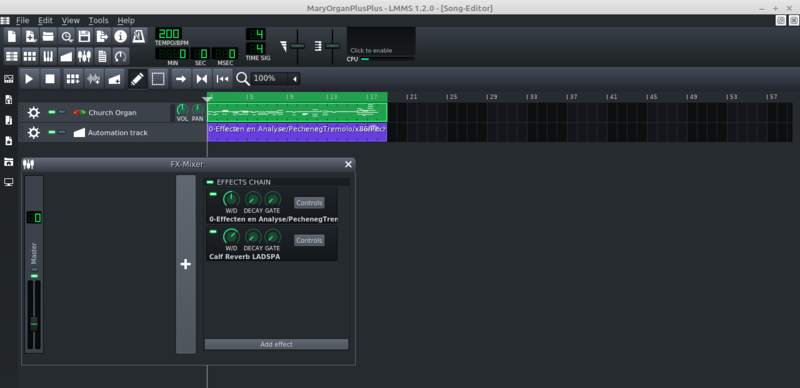Mute the Automation track
Screen dimensions: 800x388
pyautogui.click(x=52, y=132)
